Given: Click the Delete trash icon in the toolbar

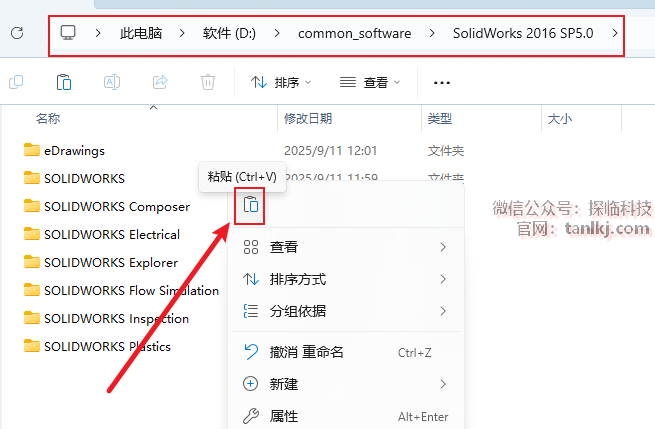Looking at the screenshot, I should [208, 82].
